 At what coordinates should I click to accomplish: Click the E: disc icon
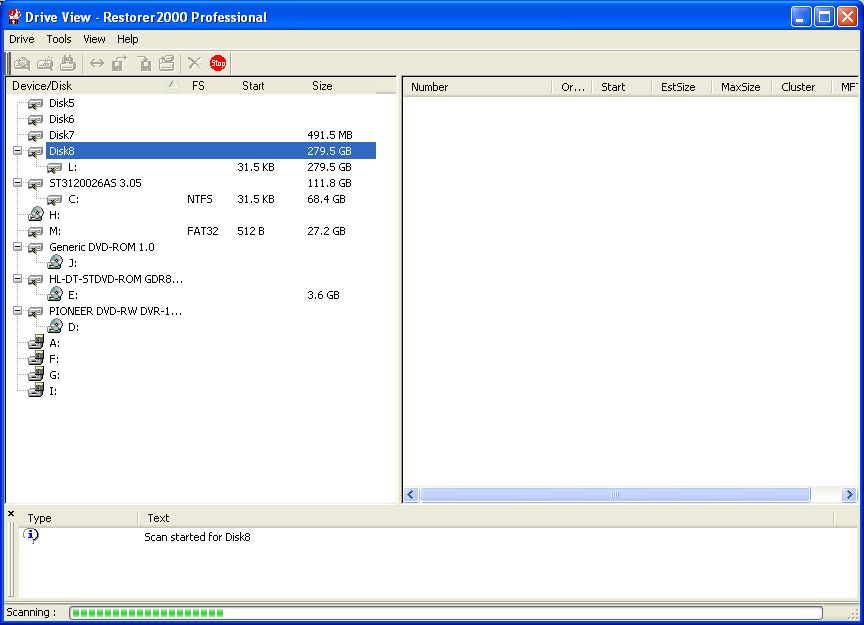pos(55,294)
